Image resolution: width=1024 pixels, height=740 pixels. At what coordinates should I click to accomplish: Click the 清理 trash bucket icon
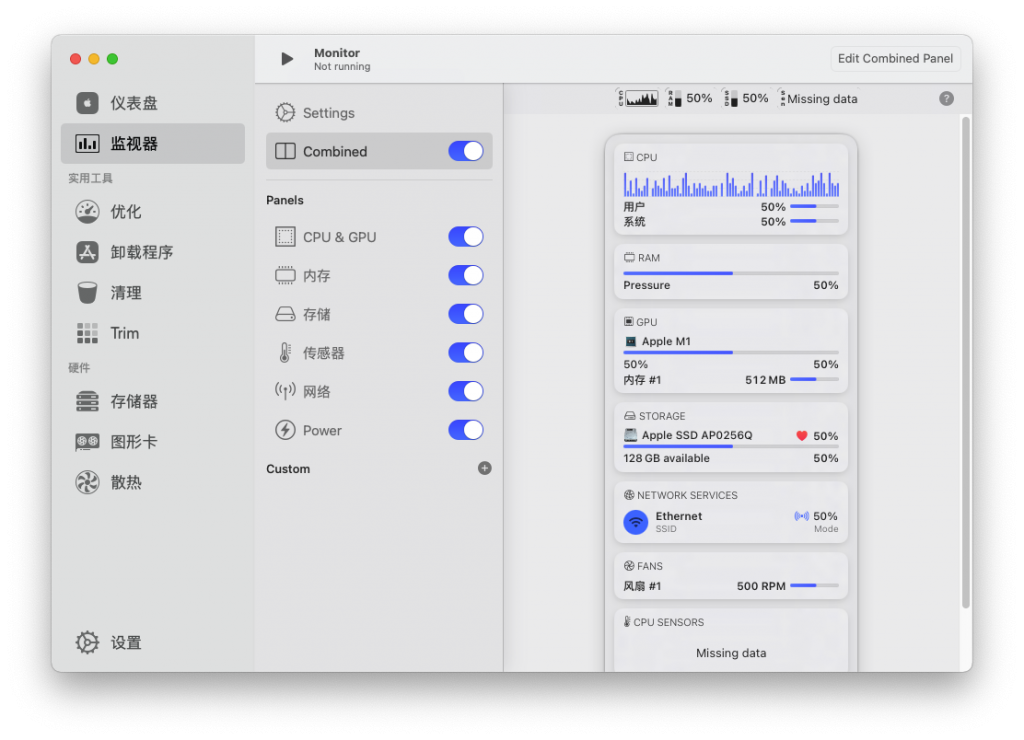click(x=87, y=293)
